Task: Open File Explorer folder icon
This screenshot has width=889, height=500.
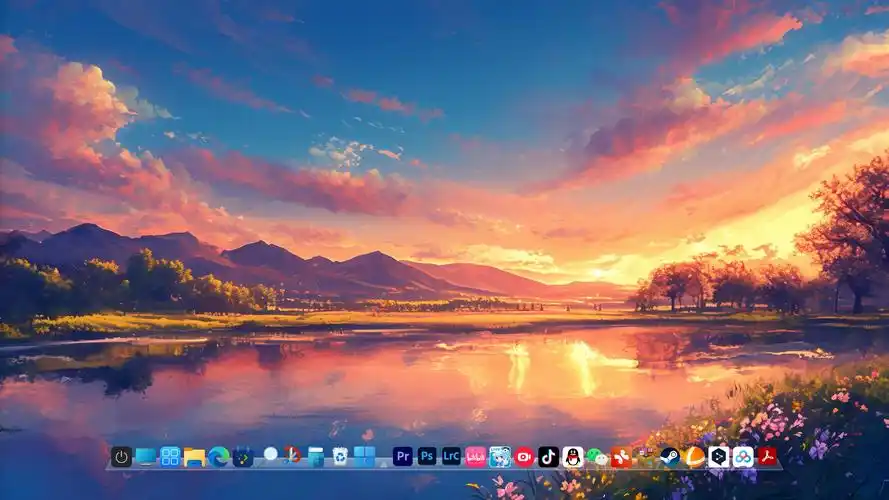Action: (x=194, y=457)
